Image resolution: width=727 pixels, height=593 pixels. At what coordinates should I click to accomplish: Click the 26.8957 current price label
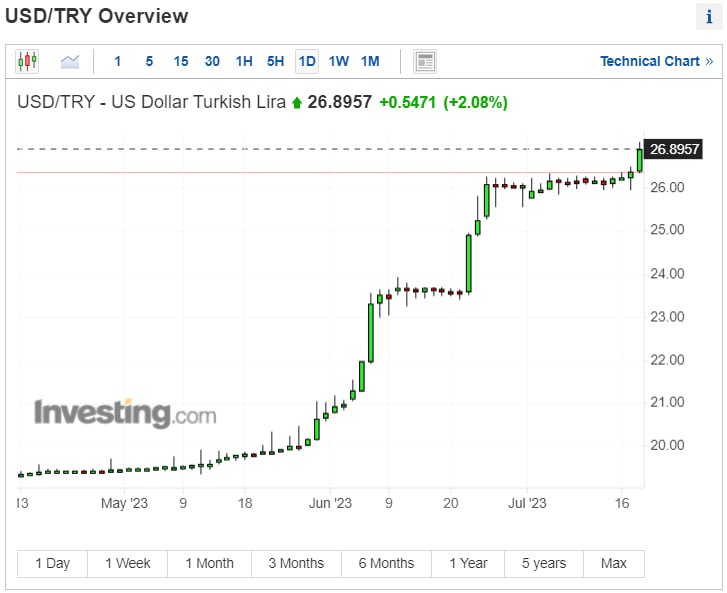point(674,149)
